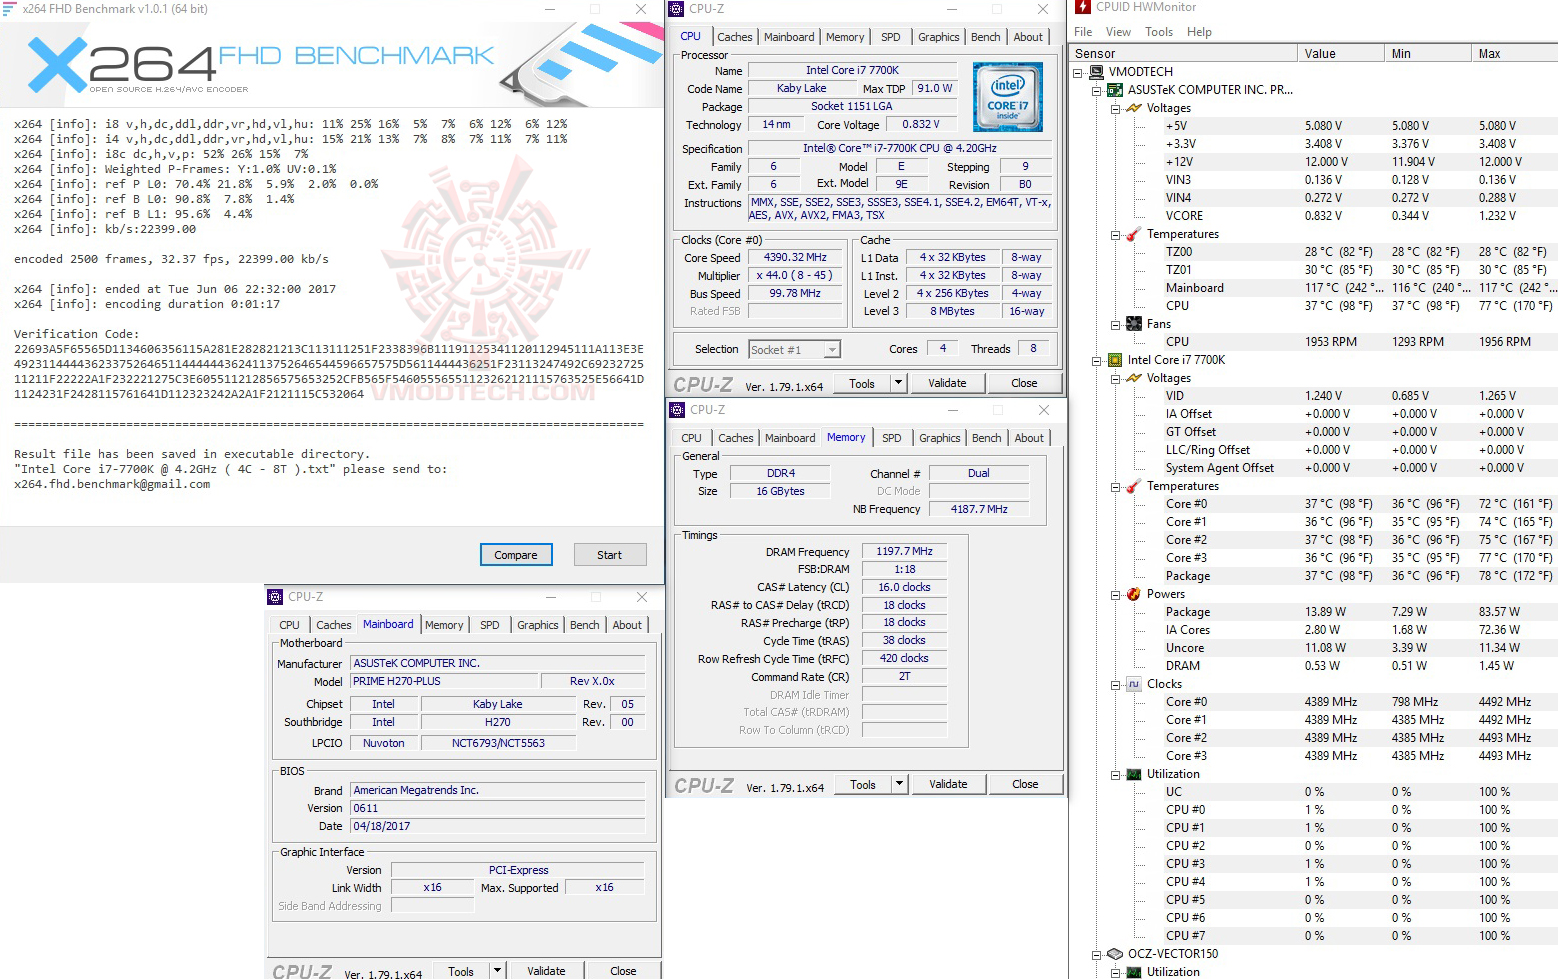
Task: Click the Intel Core i7 7700K chip icon
Action: (1113, 359)
